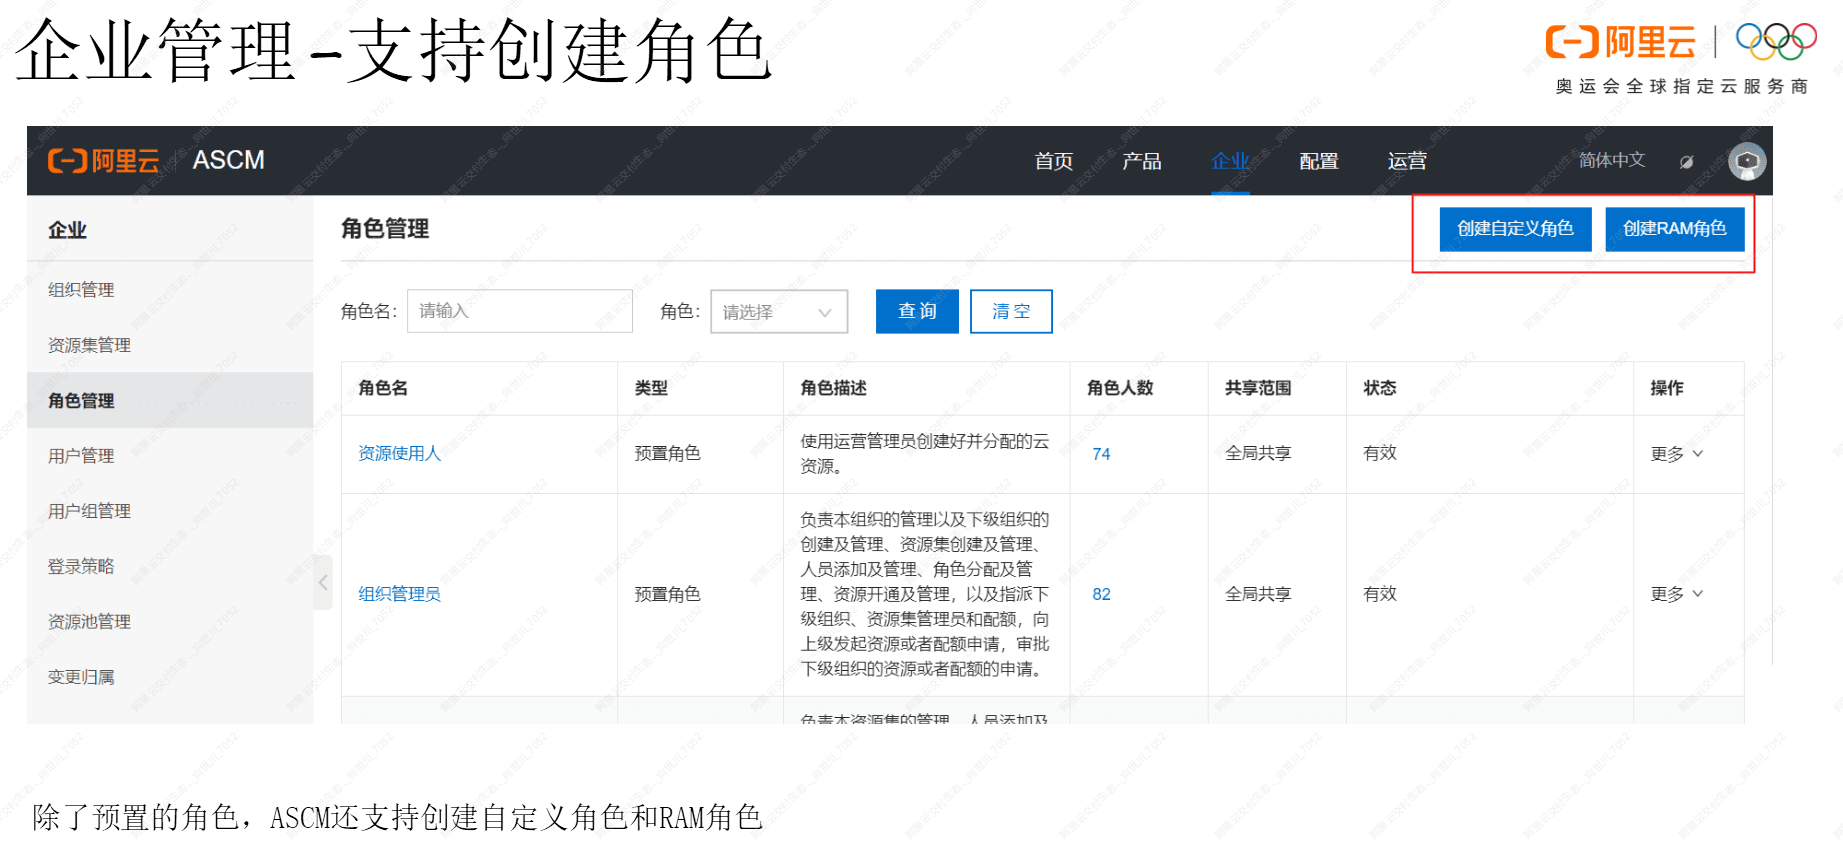Select 角色管理 in the sidebar
Screen dimensions: 1843x849
pyautogui.click(x=170, y=401)
